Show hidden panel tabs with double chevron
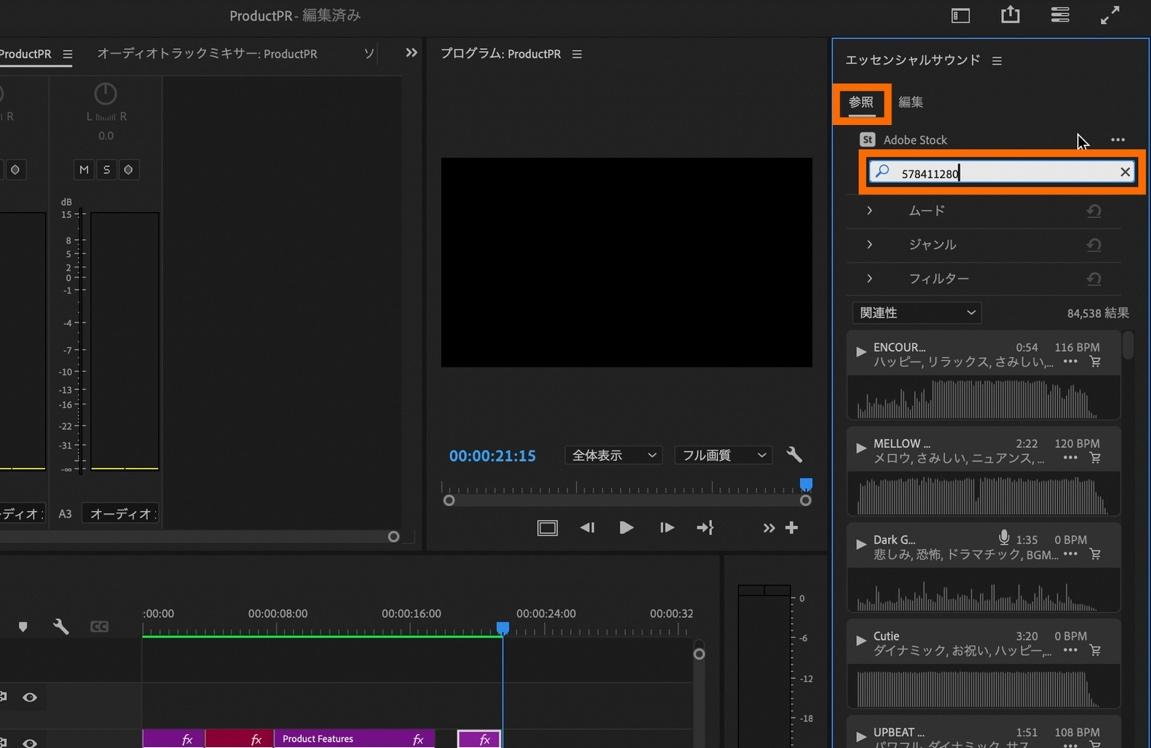Screen dimensions: 1151x748 [411, 53]
